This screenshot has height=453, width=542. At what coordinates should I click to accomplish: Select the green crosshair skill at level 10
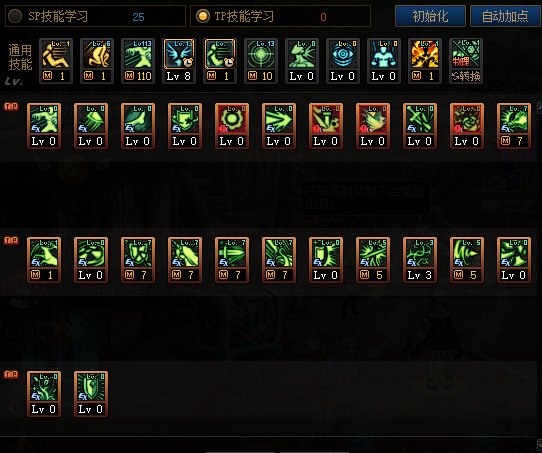[x=261, y=61]
